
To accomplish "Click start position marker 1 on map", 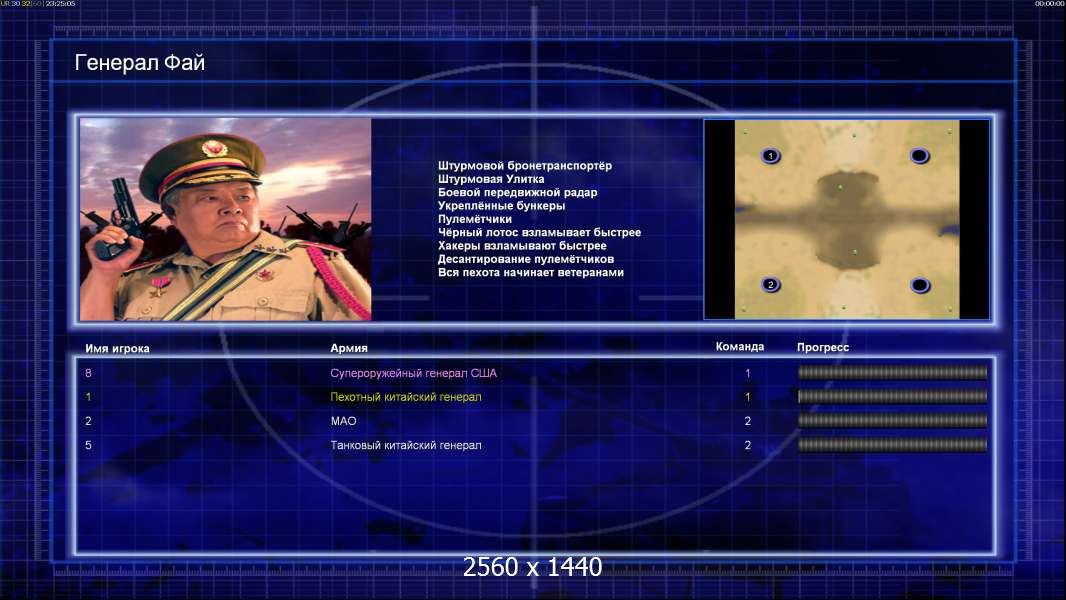I will pos(770,156).
